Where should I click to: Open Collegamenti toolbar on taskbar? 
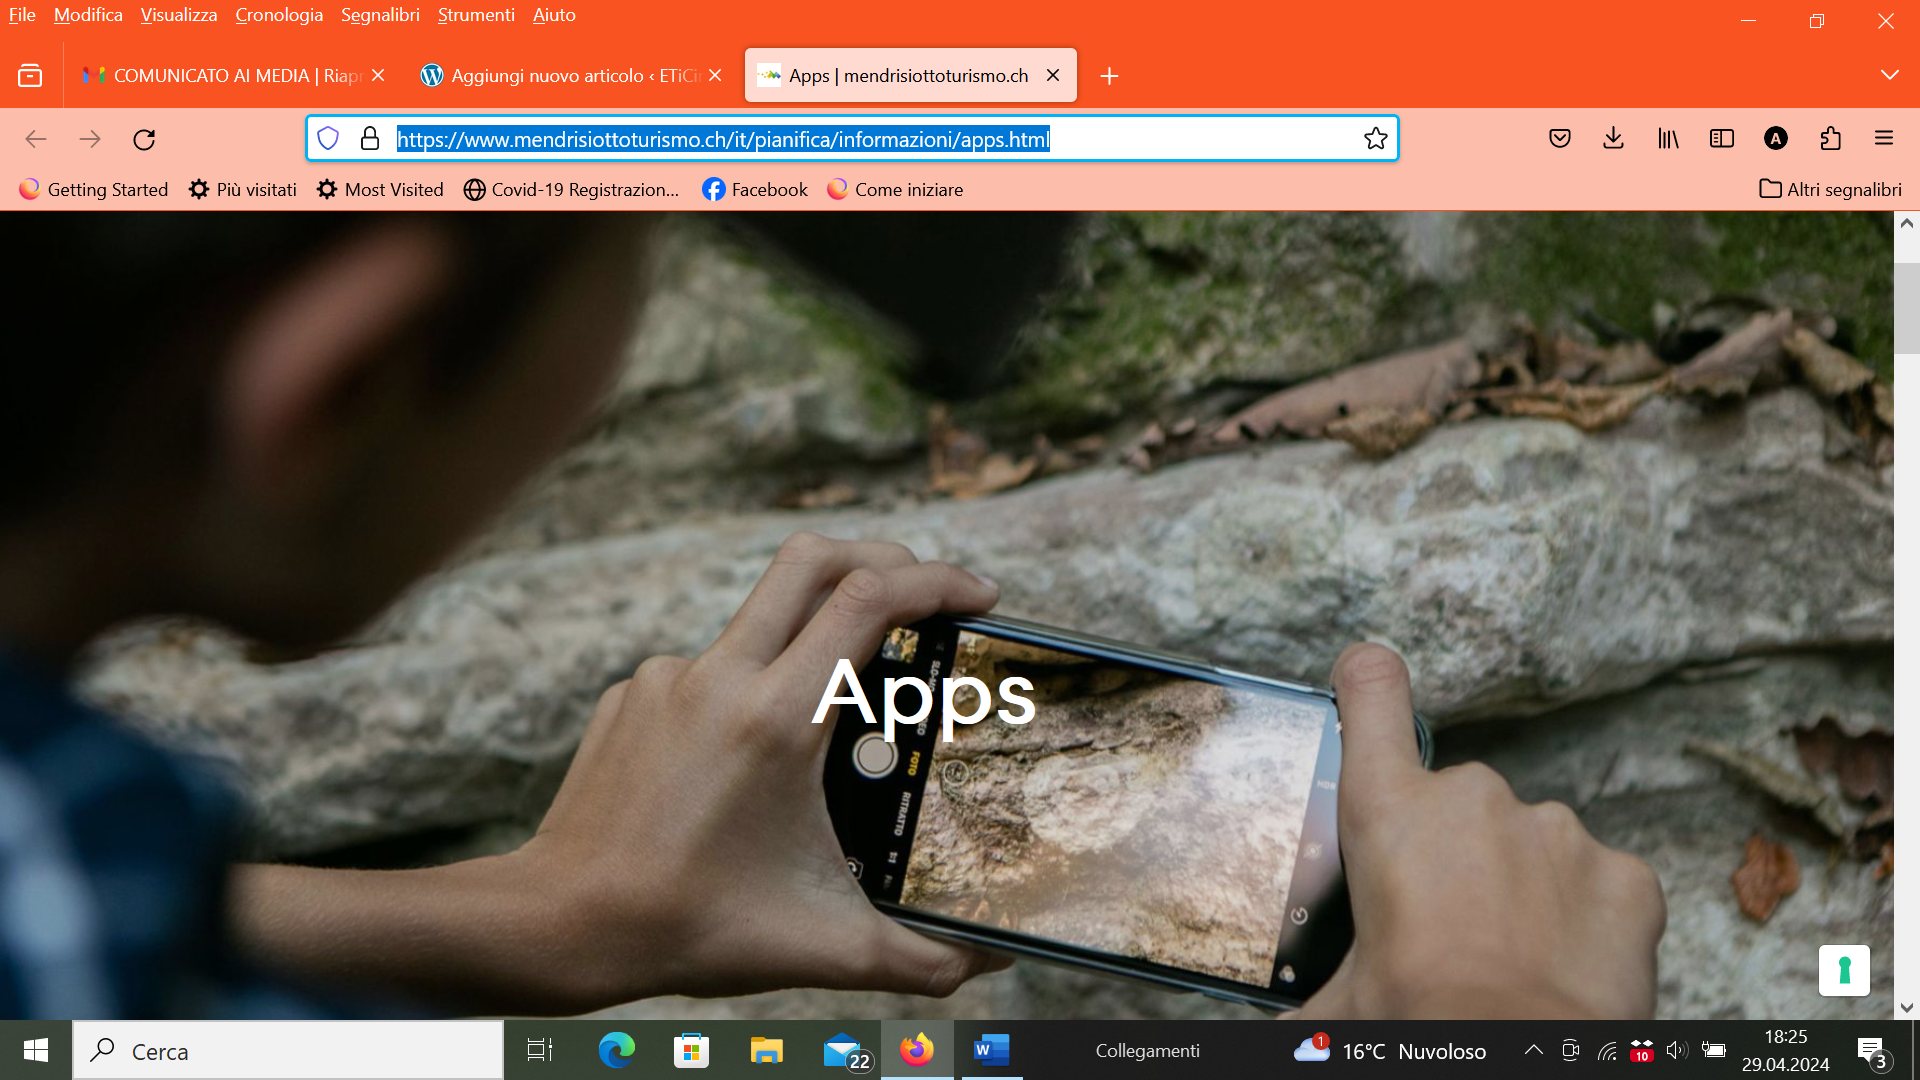click(1147, 1051)
